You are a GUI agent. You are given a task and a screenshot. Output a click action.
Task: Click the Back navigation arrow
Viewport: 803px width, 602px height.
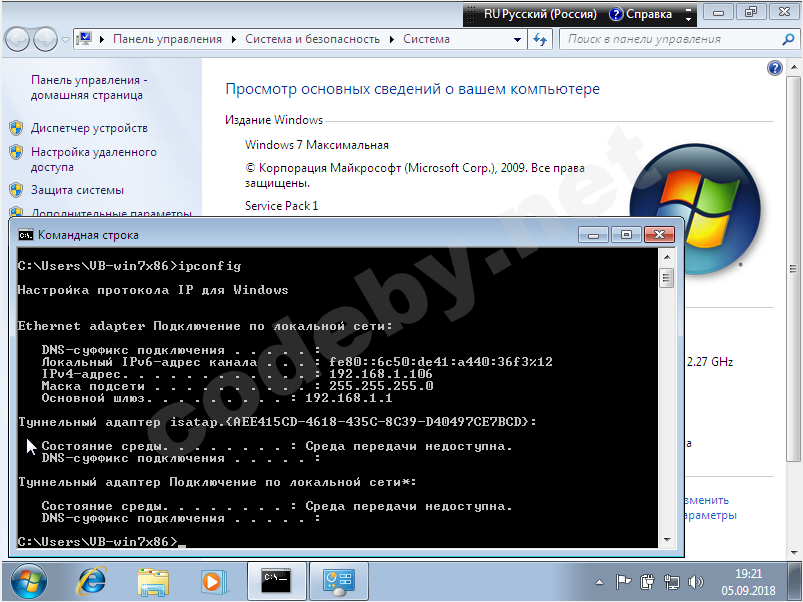tap(18, 39)
